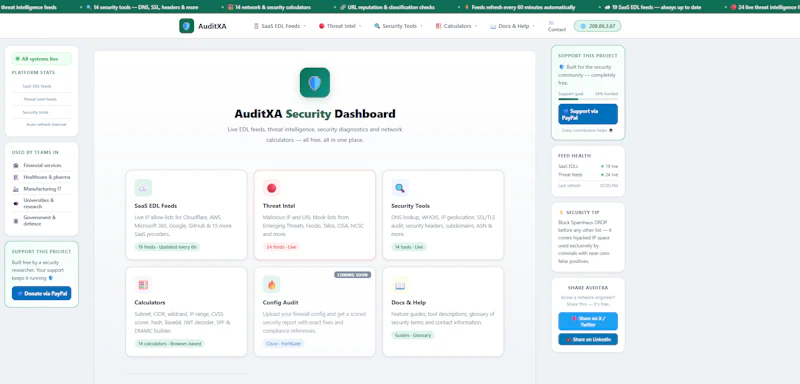Viewport: 800px width, 384px height.
Task: Click the Calculators nav icon
Action: coord(438,26)
